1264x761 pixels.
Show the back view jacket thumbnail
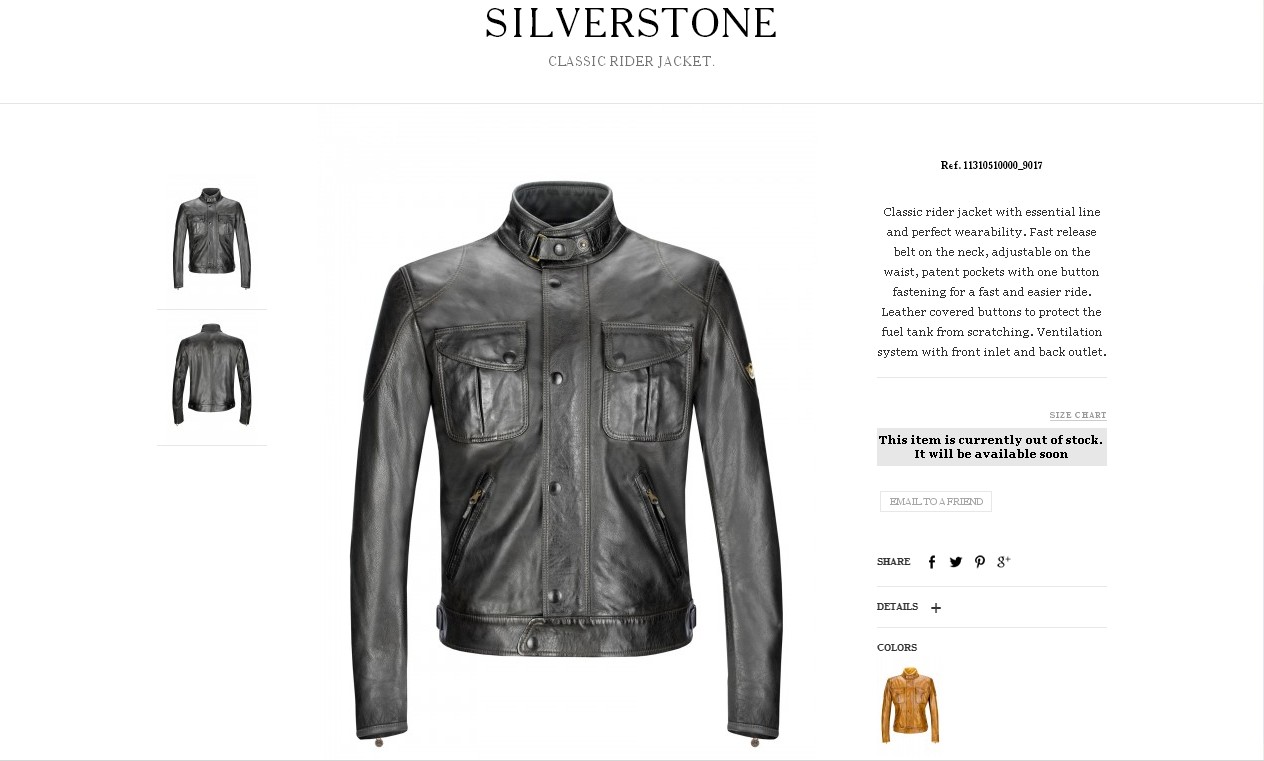[212, 375]
